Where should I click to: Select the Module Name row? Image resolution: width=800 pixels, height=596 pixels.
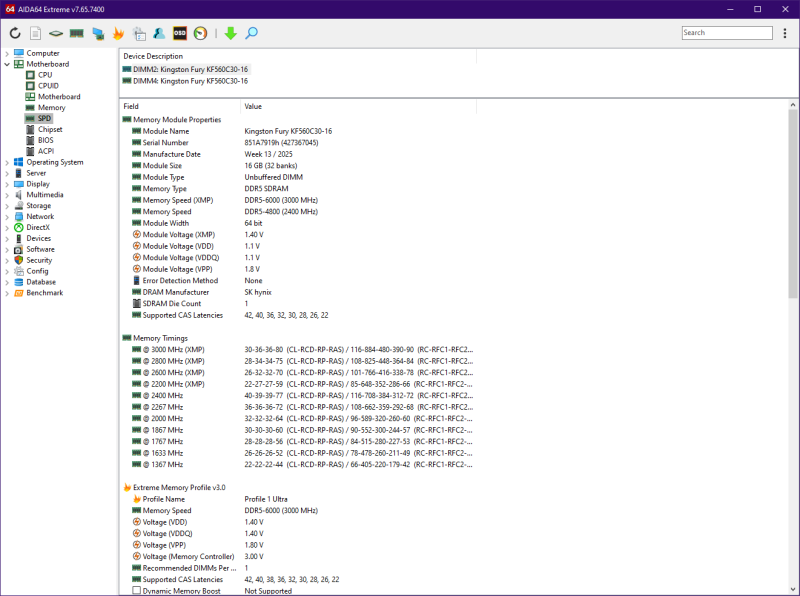298,131
